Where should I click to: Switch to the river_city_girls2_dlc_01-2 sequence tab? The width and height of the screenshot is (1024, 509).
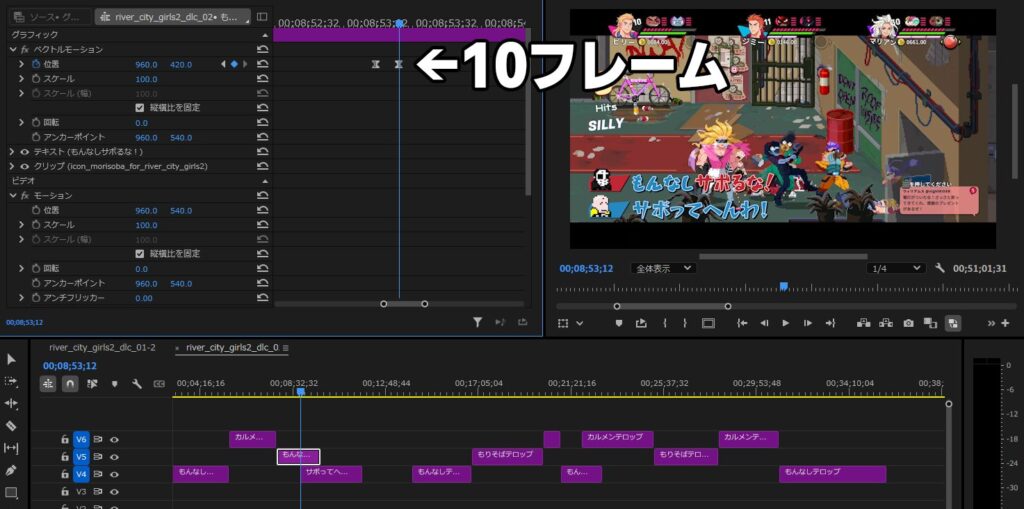tap(102, 348)
